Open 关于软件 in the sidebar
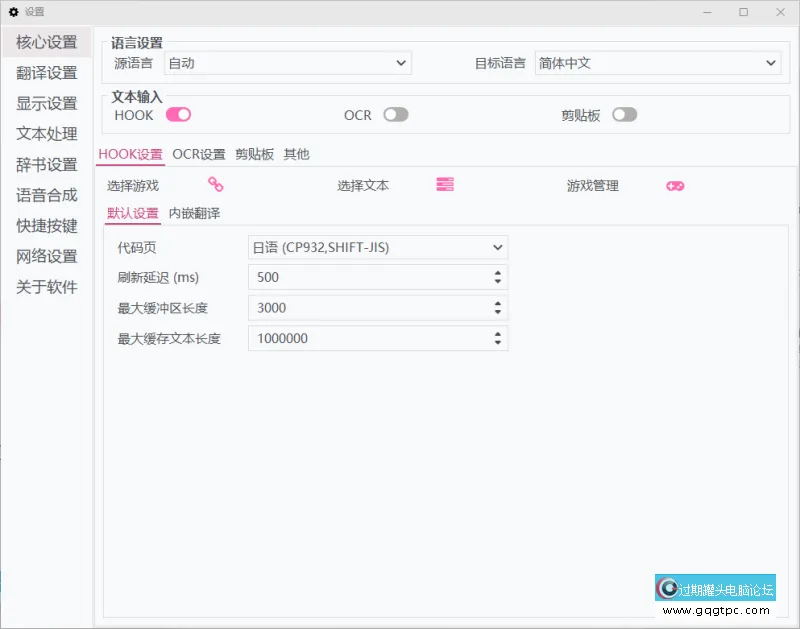The image size is (800, 629). tap(47, 287)
